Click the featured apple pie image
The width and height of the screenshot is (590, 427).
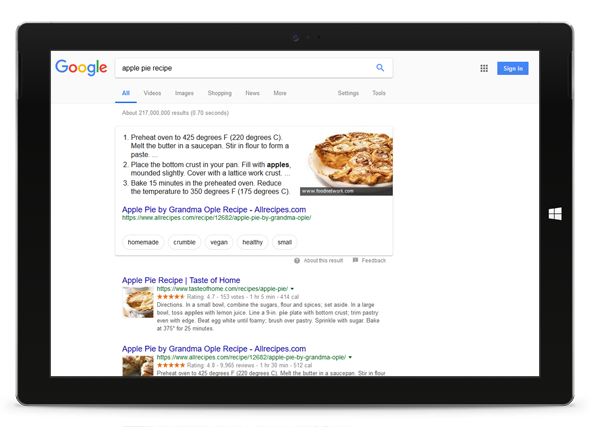click(x=346, y=163)
